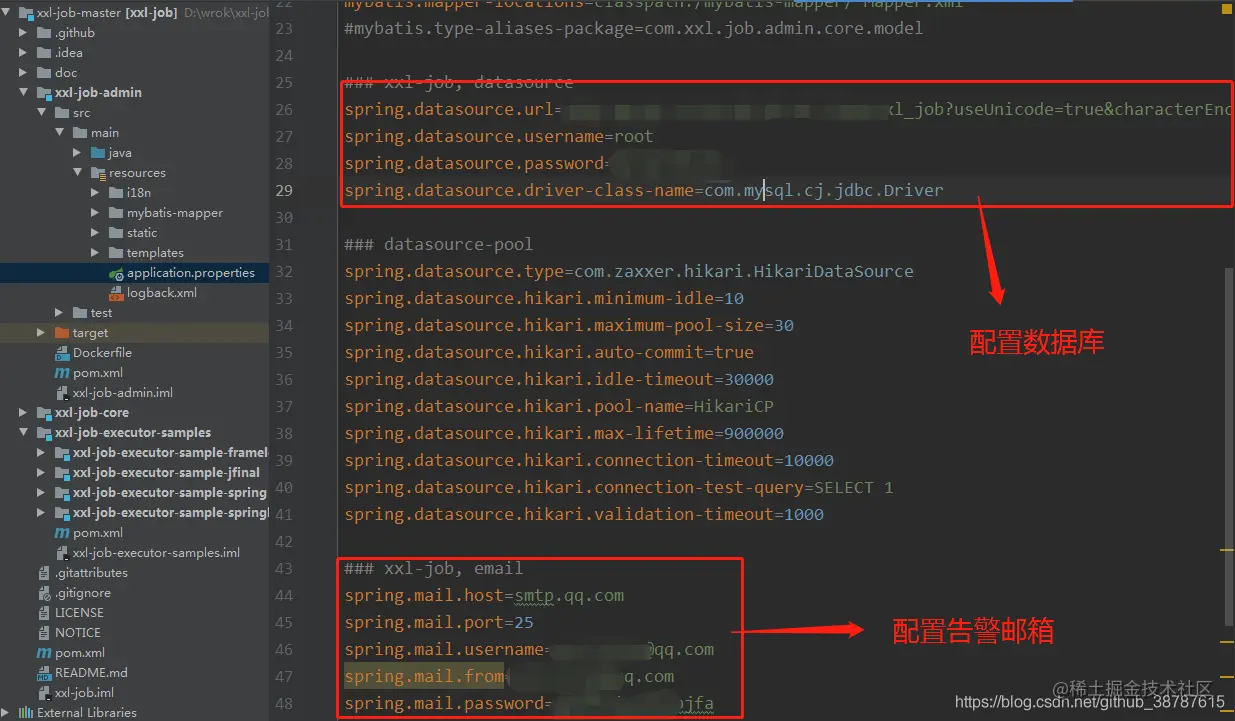Expand the .idea folder
Screen dimensions: 1235x721
pyautogui.click(x=24, y=53)
